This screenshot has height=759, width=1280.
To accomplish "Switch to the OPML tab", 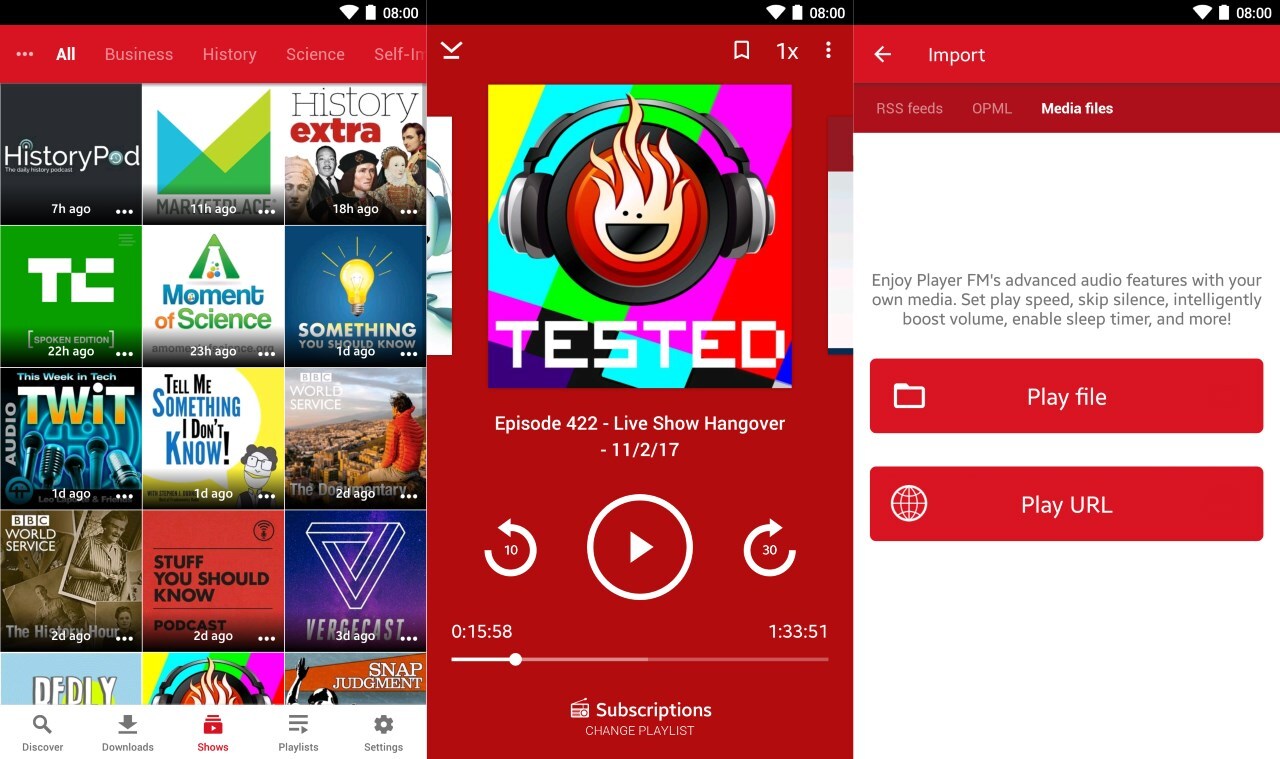I will pyautogui.click(x=992, y=108).
